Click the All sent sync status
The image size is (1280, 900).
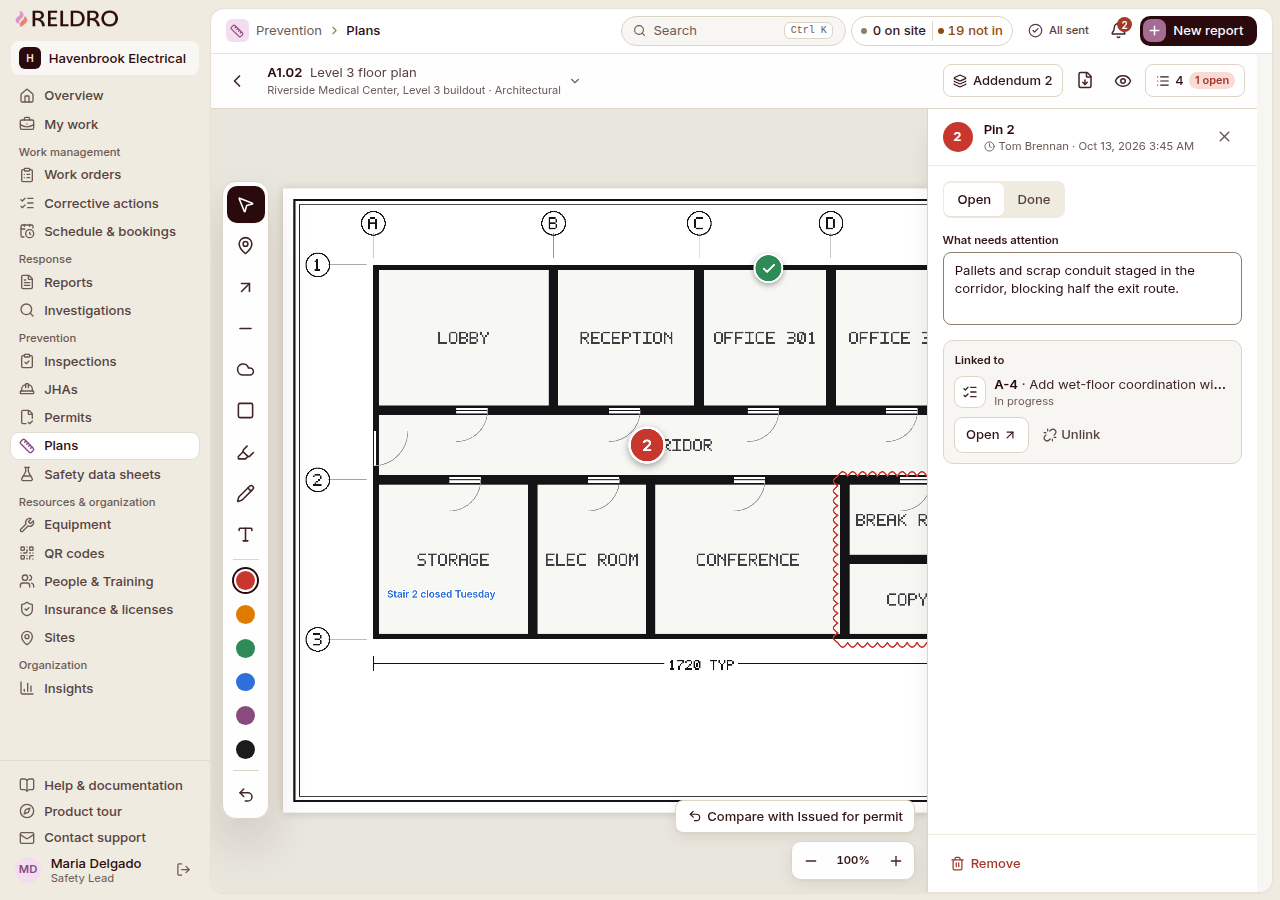tap(1059, 31)
